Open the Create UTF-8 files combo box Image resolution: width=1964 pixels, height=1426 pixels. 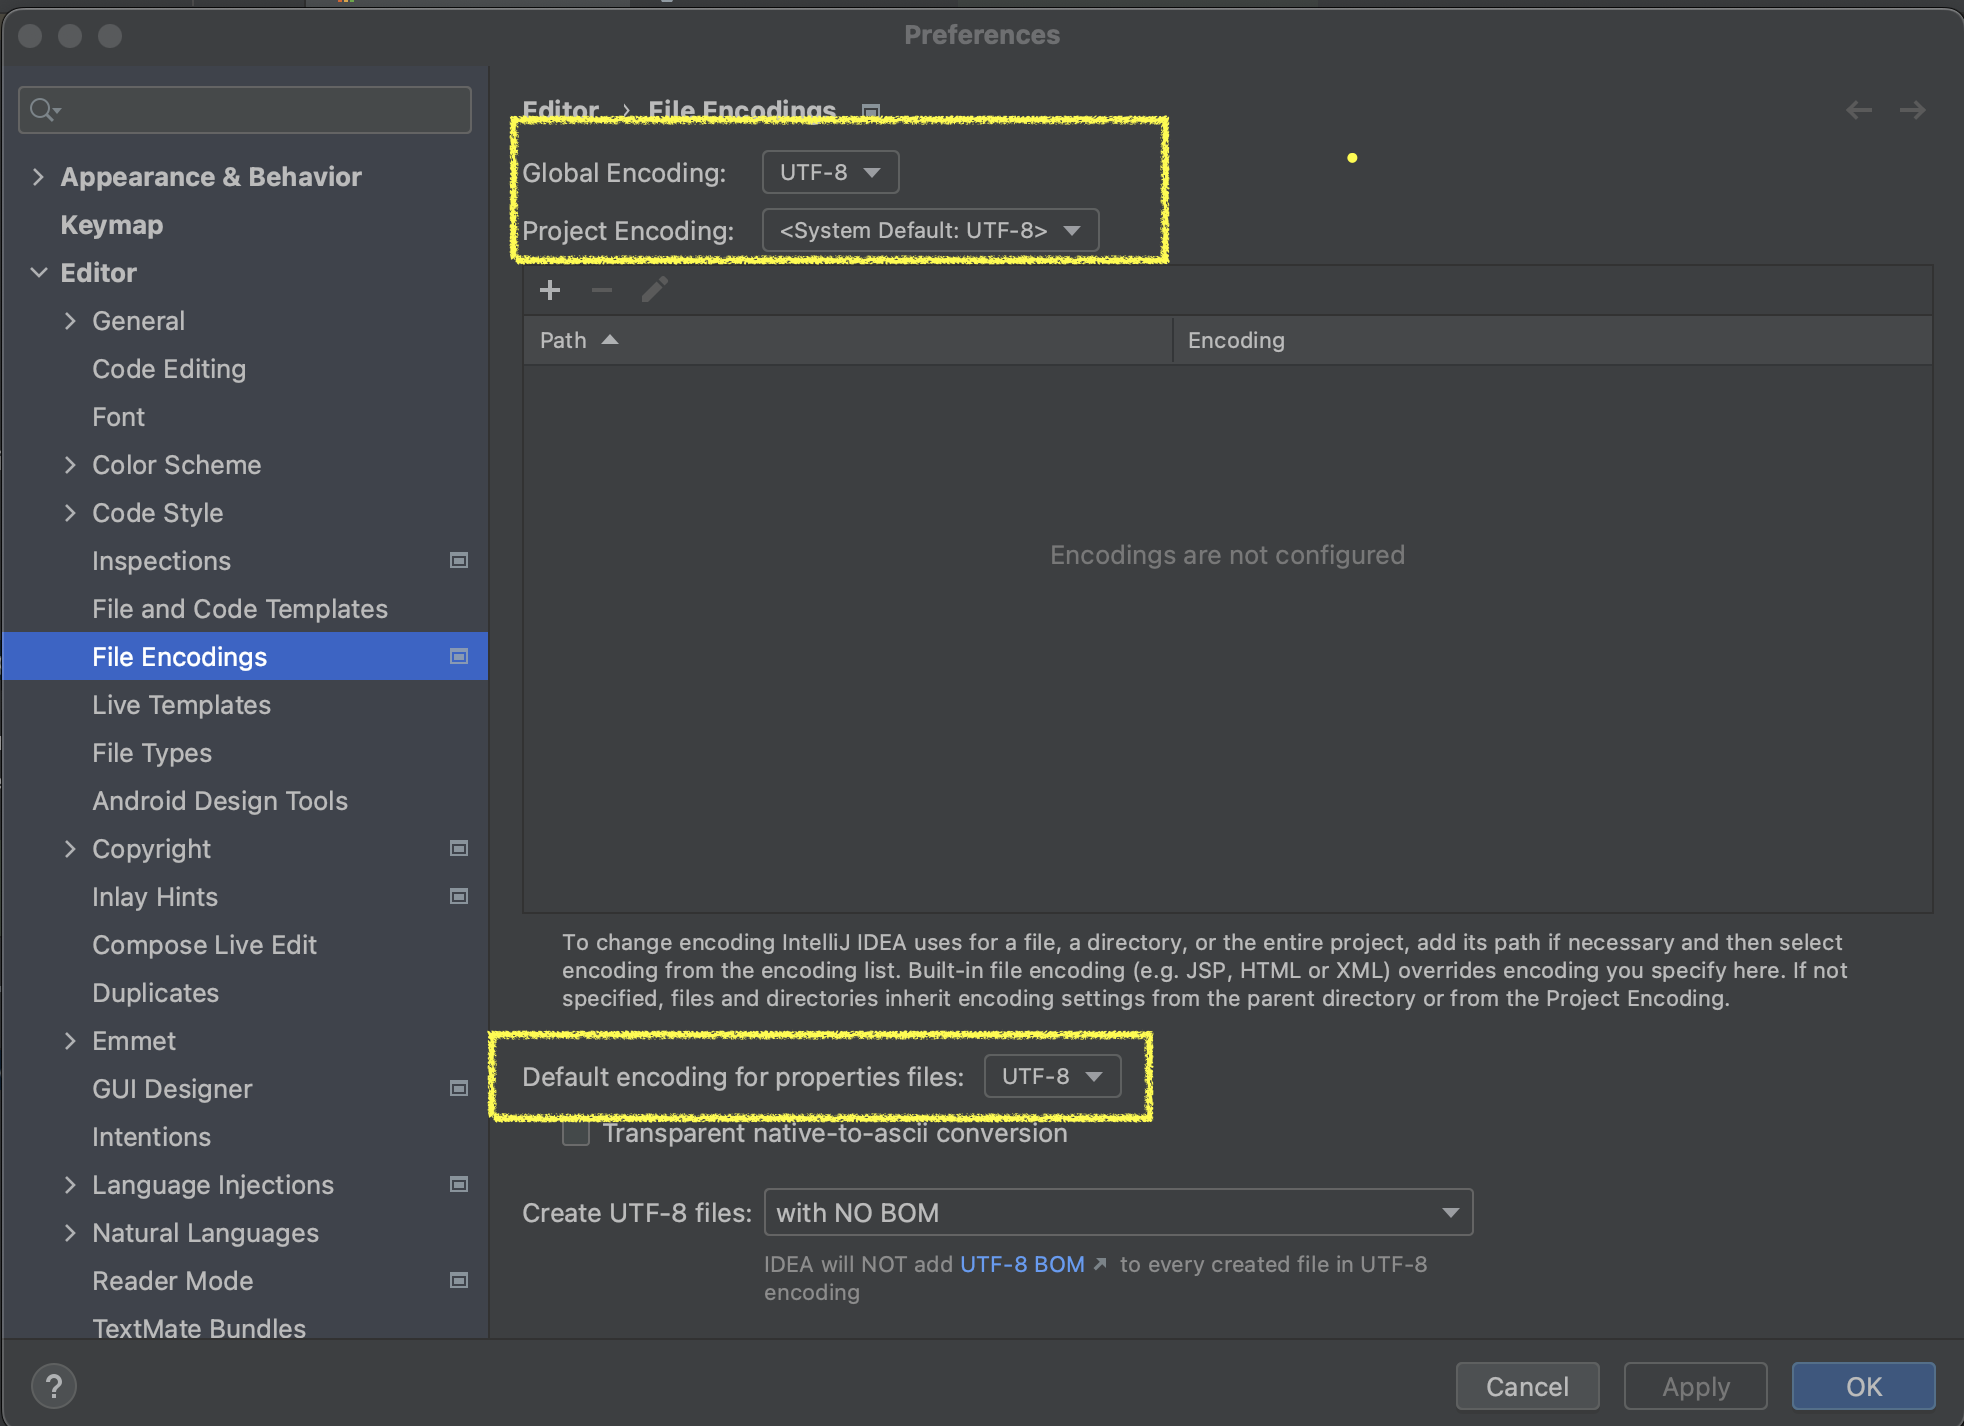pyautogui.click(x=1117, y=1212)
